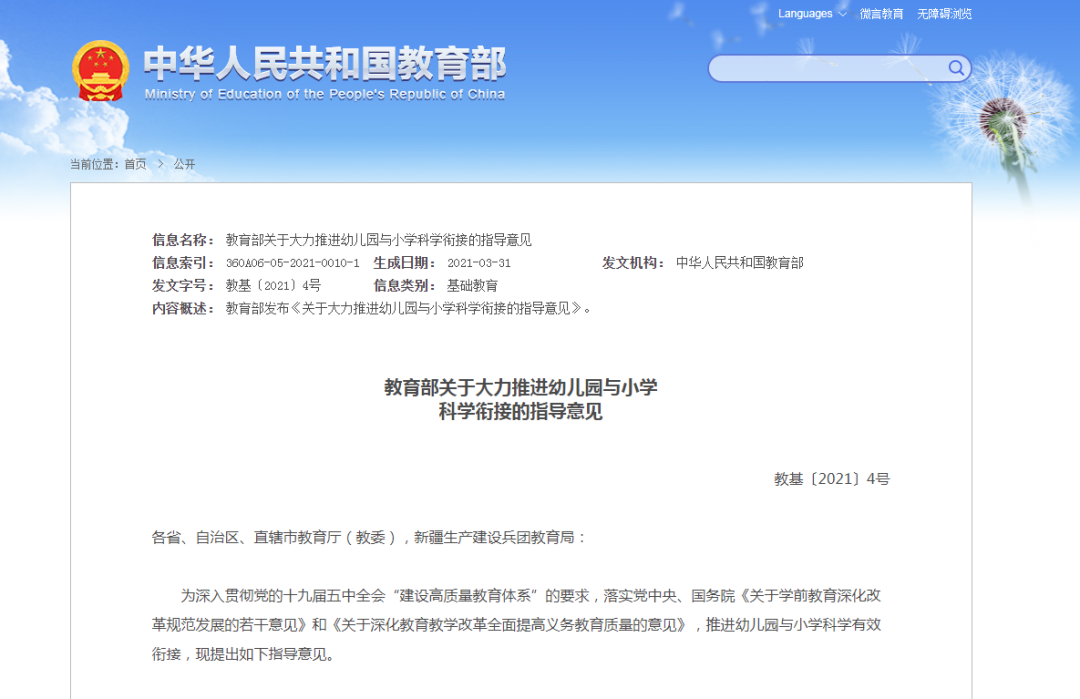This screenshot has width=1080, height=699.
Task: Go to 首页 in breadcrumb
Action: click(135, 164)
